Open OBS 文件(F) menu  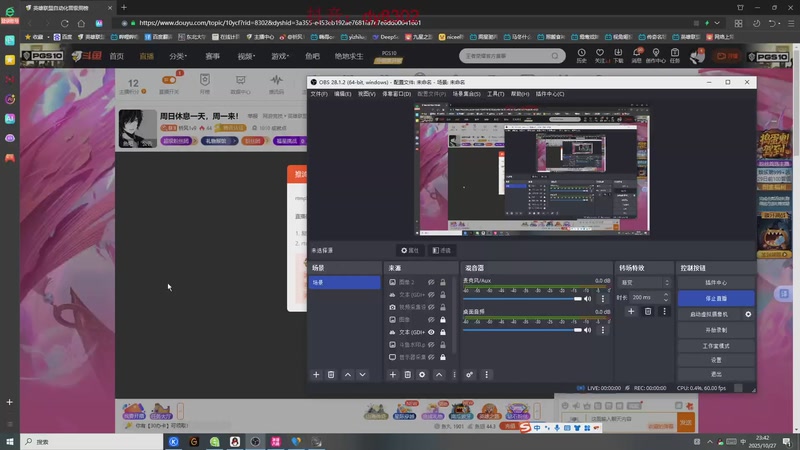(319, 94)
